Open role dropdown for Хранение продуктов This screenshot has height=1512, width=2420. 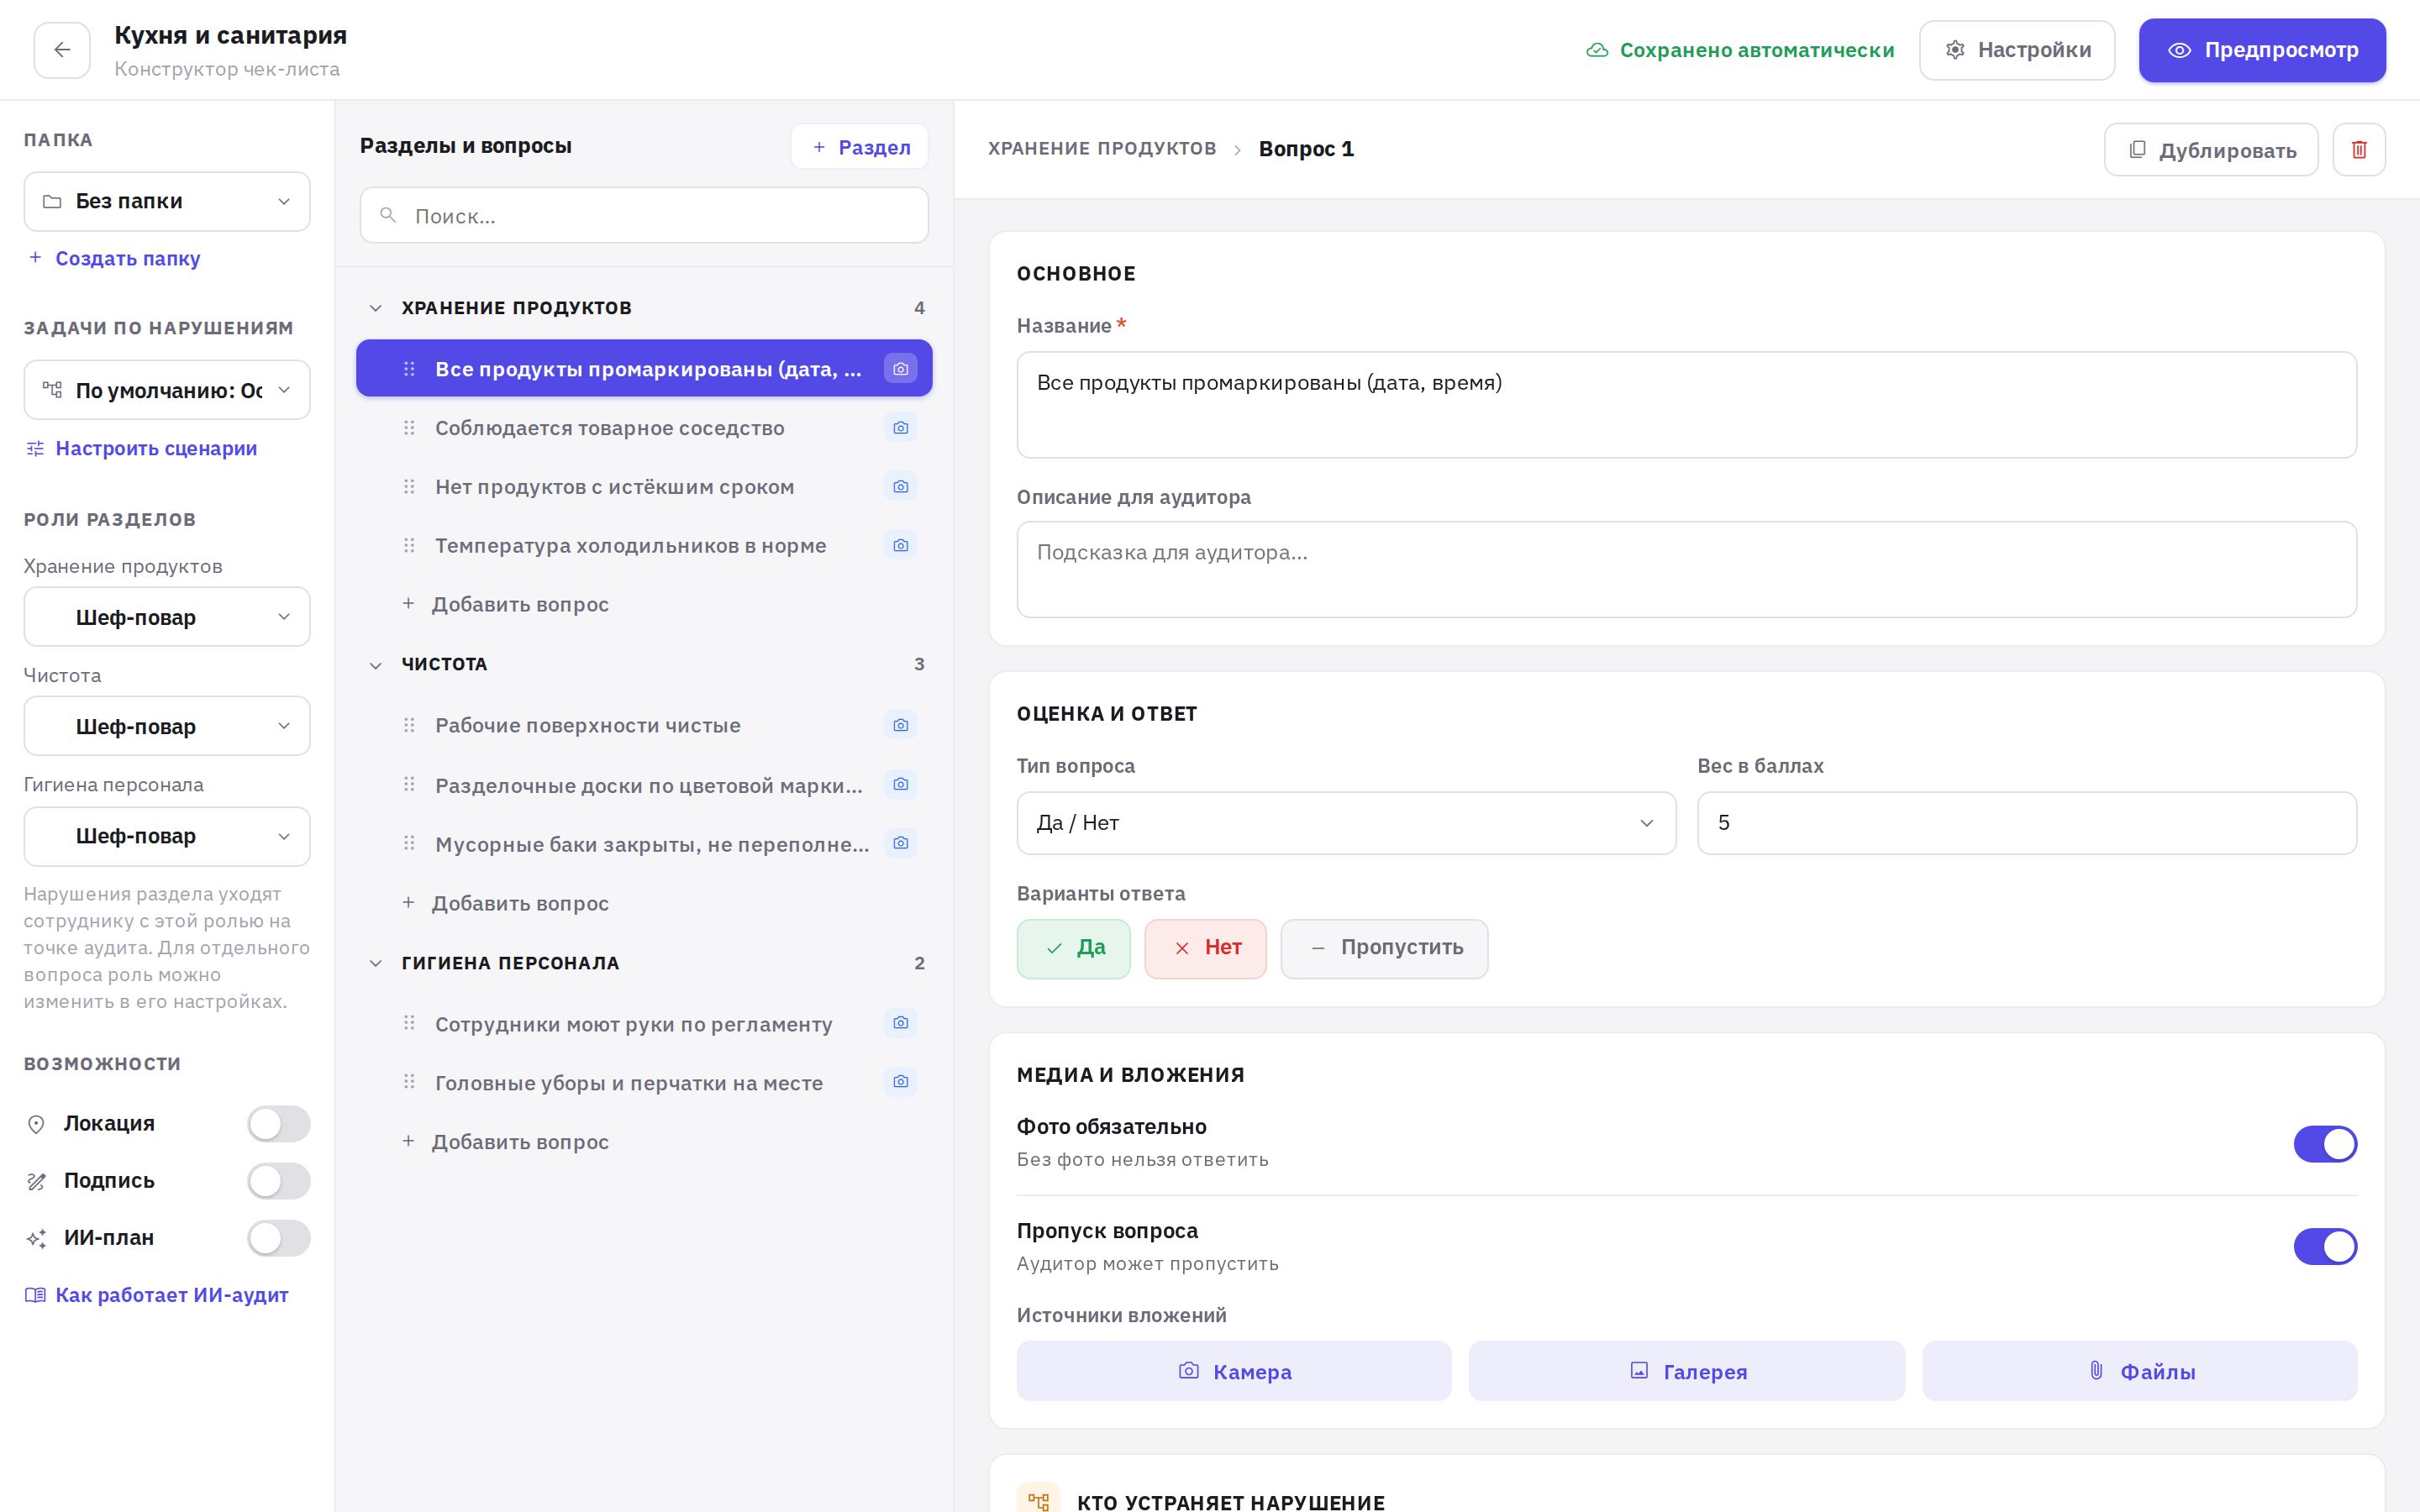pyautogui.click(x=167, y=617)
